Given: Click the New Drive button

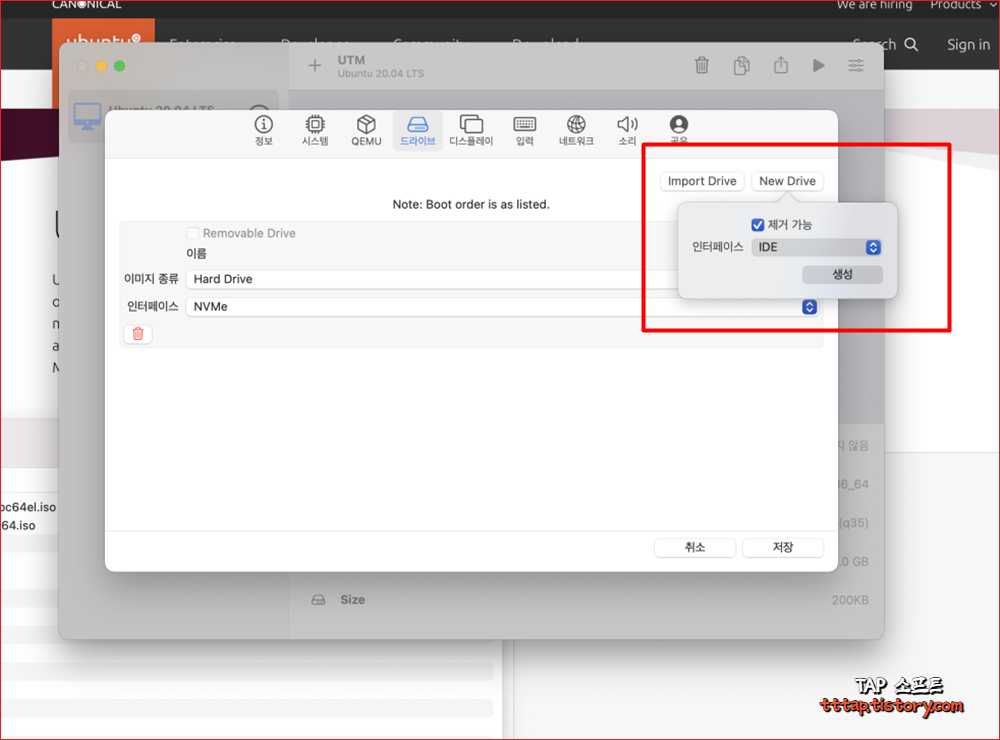Looking at the screenshot, I should [x=787, y=181].
